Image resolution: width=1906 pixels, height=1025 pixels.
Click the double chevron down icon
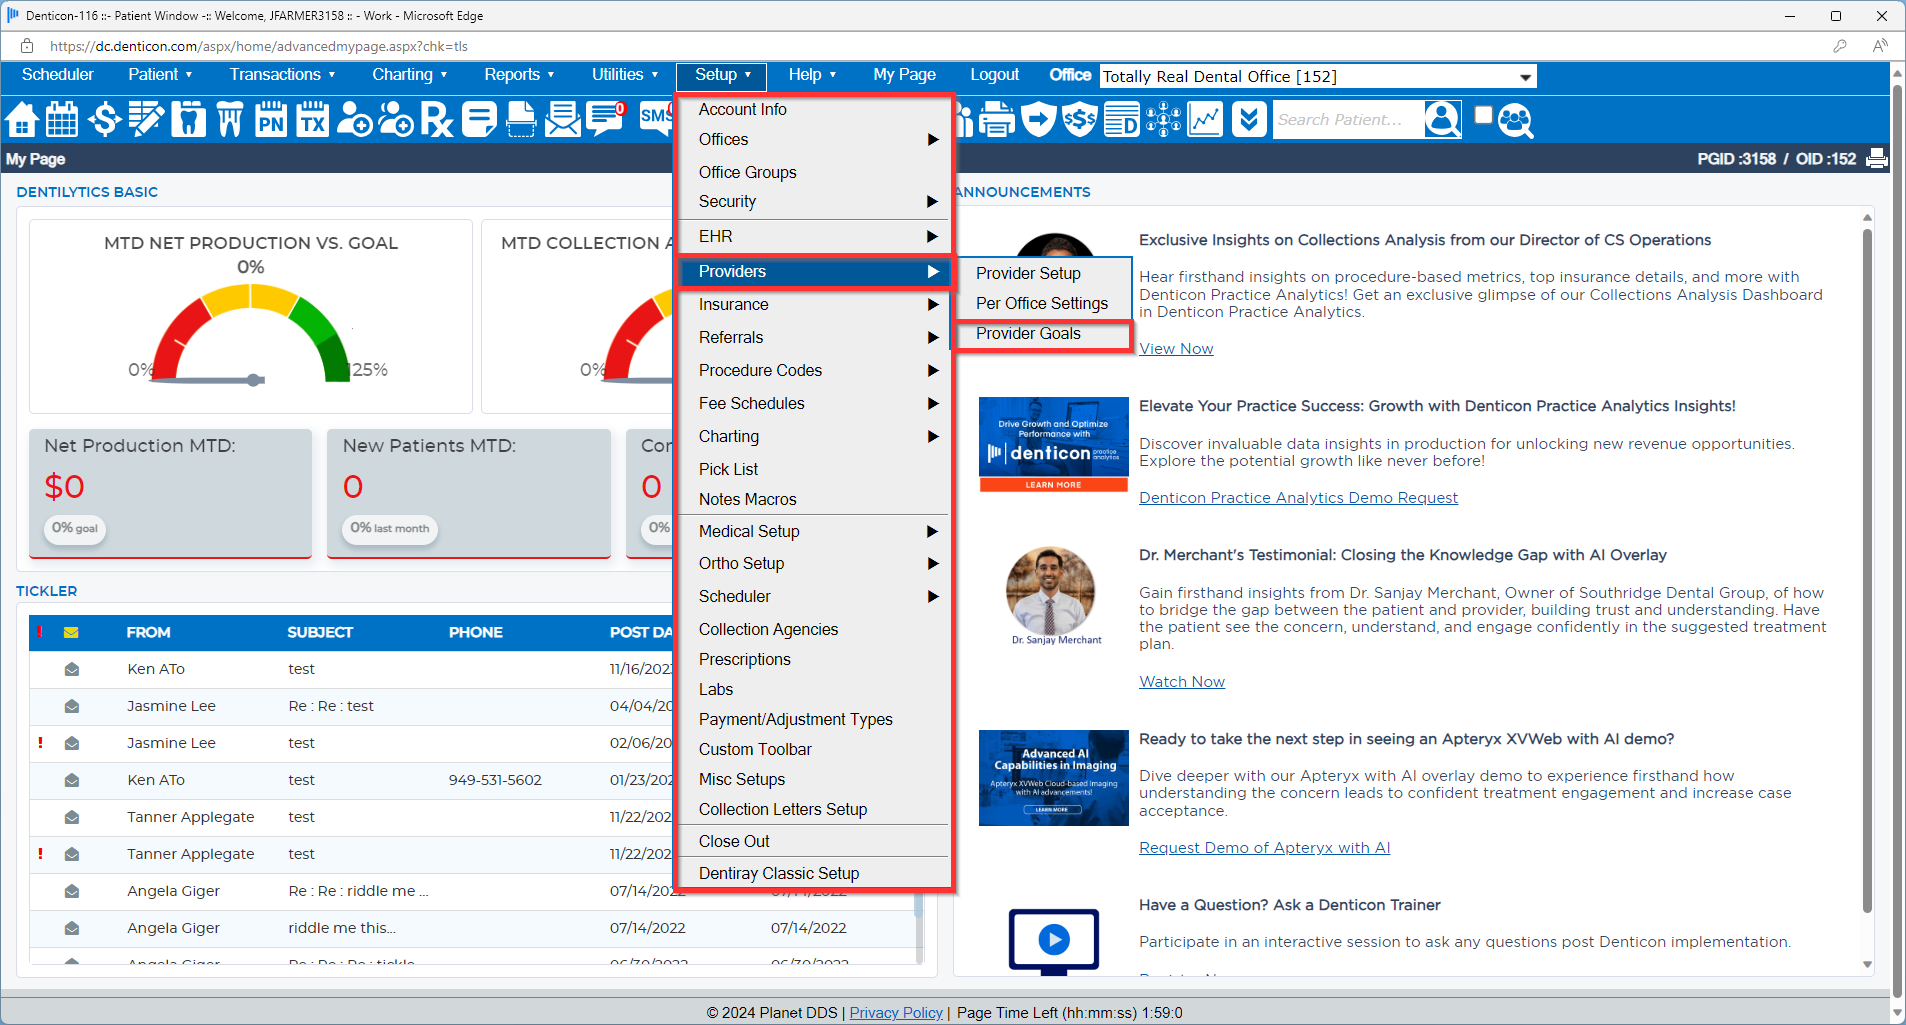point(1248,120)
